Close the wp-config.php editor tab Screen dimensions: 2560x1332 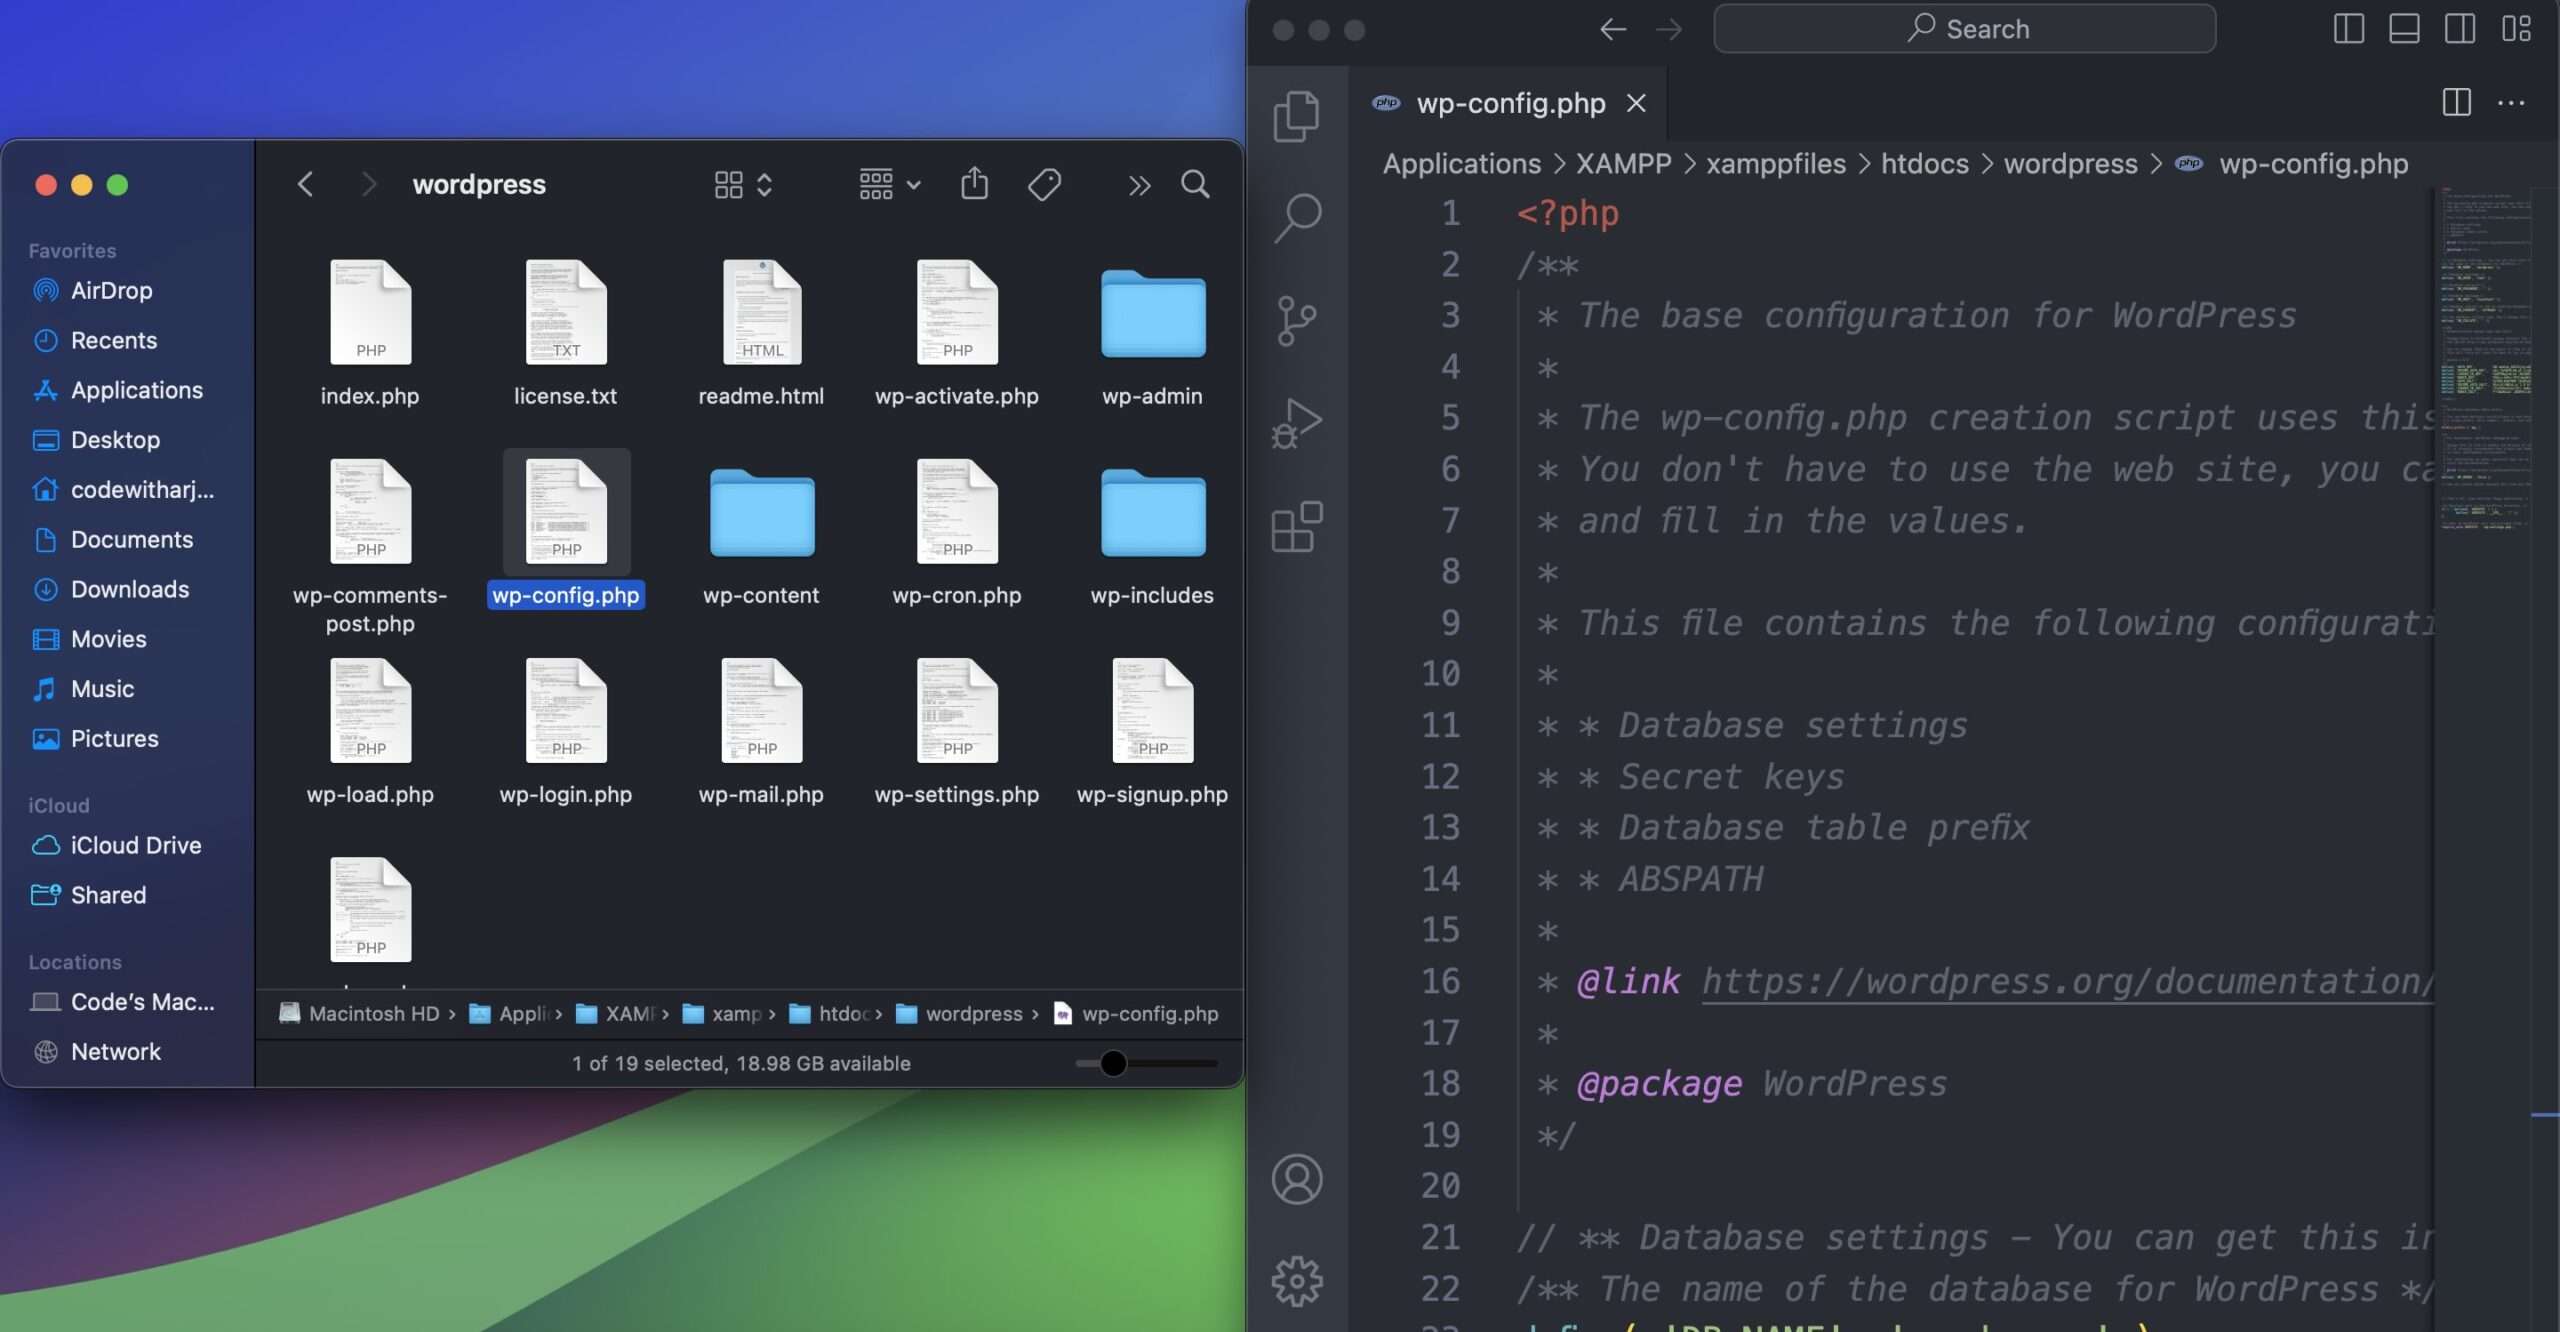click(1636, 103)
